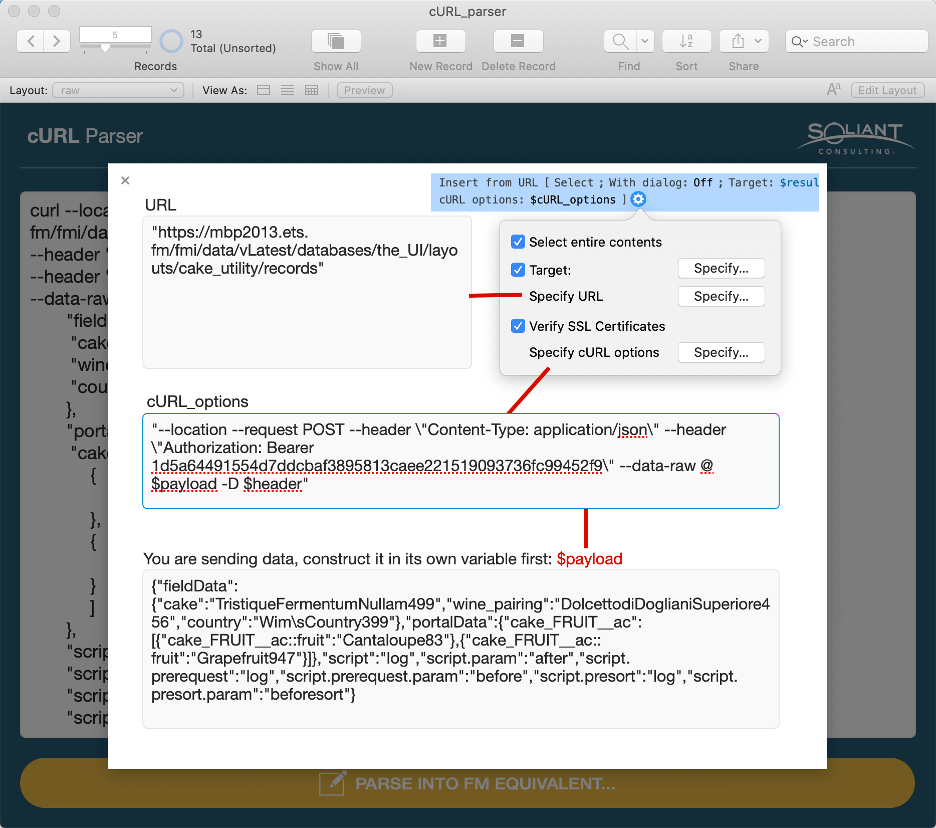Image resolution: width=936 pixels, height=828 pixels.
Task: Close the popover with the X
Action: pos(125,180)
